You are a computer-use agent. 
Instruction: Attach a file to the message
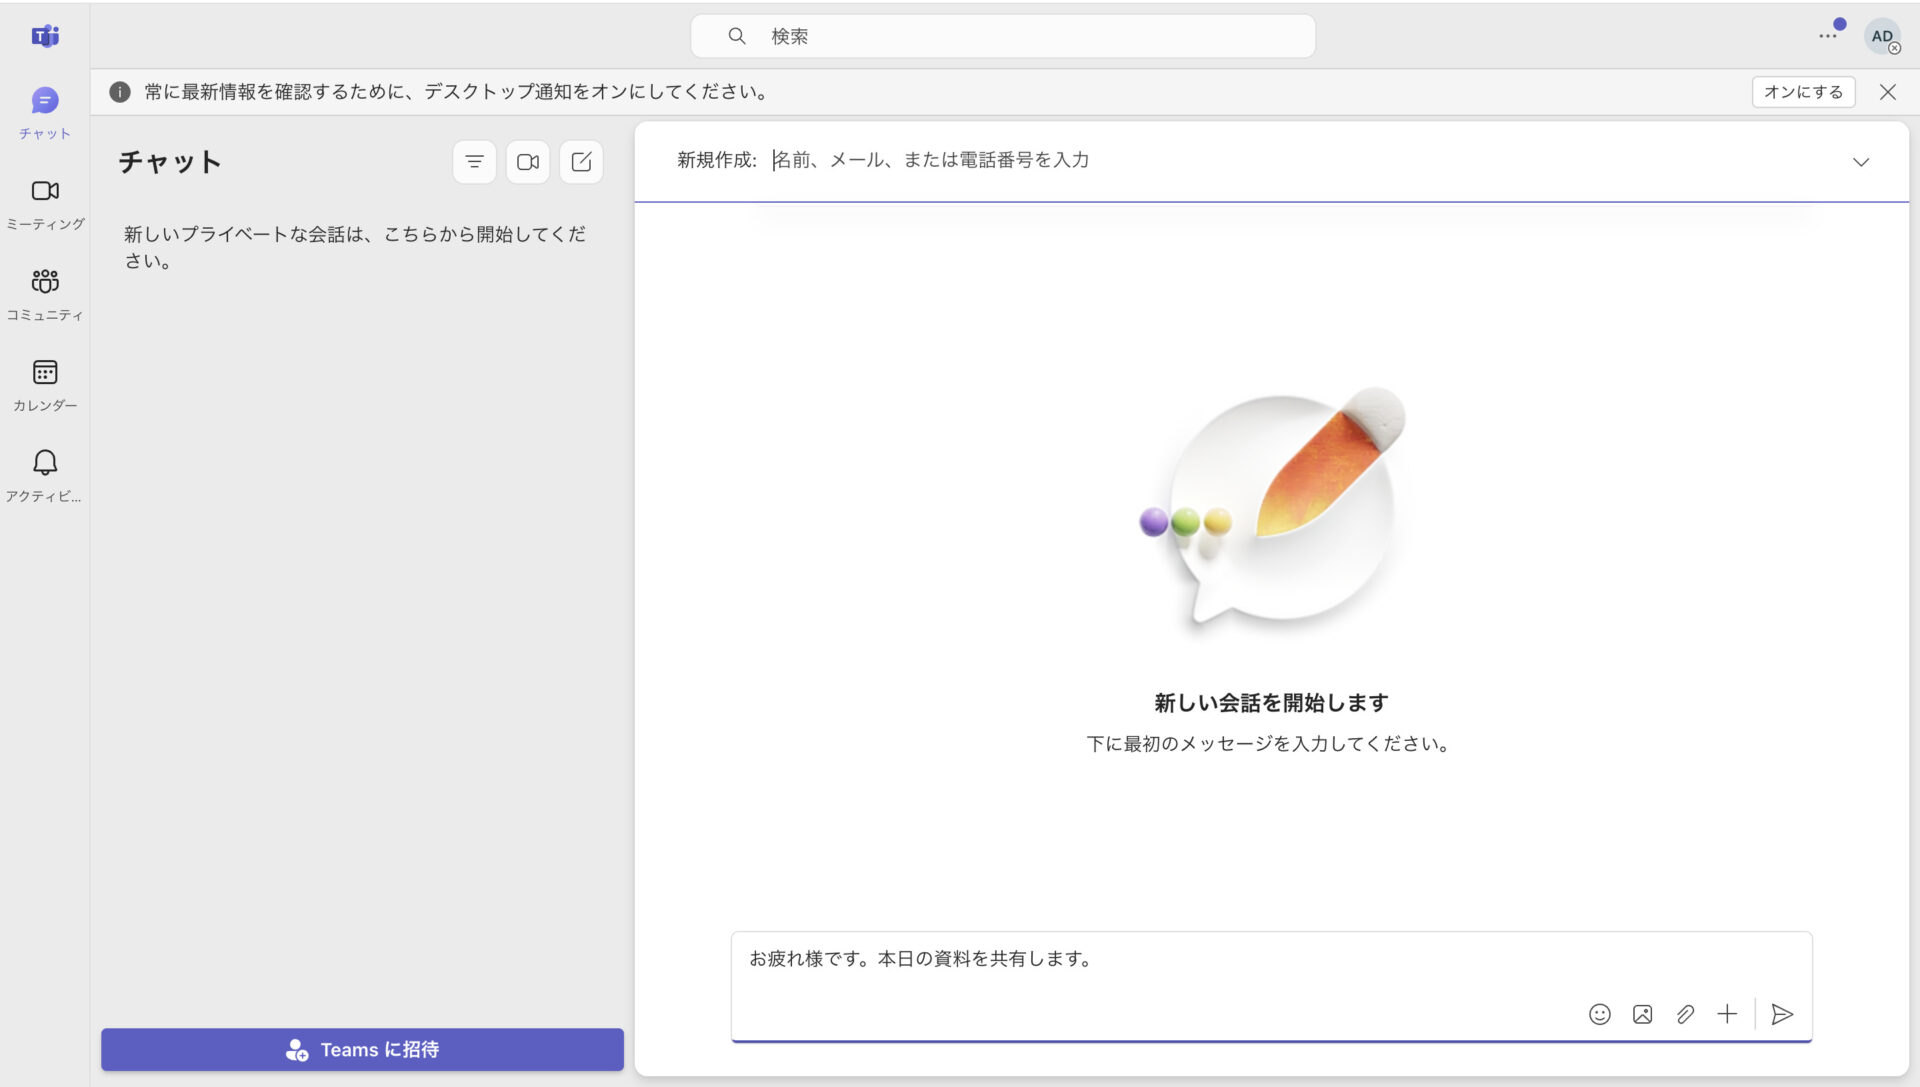(1686, 1014)
